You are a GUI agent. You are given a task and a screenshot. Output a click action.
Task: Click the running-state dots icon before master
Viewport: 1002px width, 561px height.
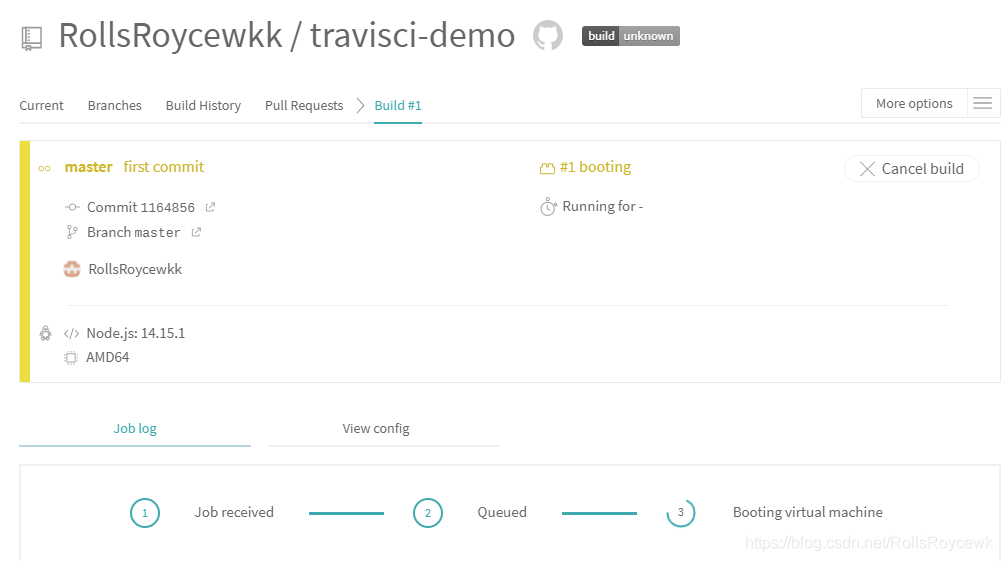pos(45,169)
